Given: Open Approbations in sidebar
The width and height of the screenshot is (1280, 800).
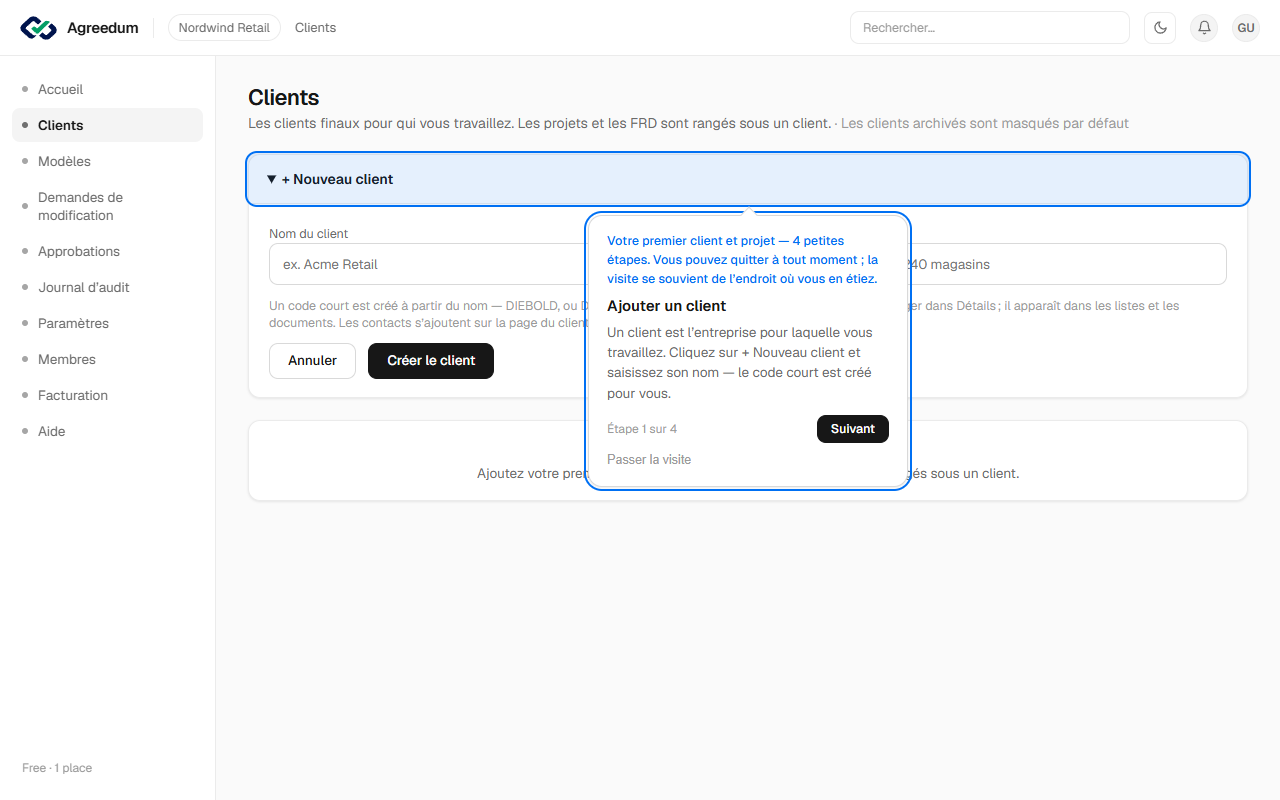Looking at the screenshot, I should click(x=107, y=251).
